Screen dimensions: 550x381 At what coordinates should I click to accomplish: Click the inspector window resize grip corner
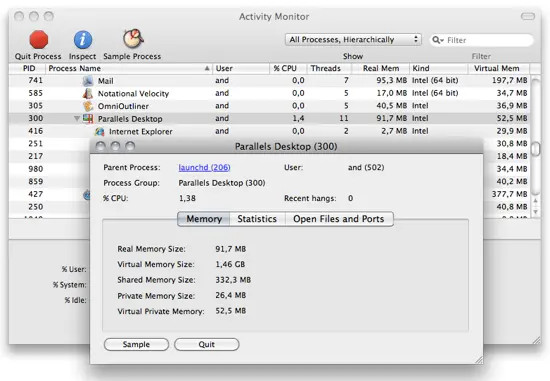[x=479, y=360]
